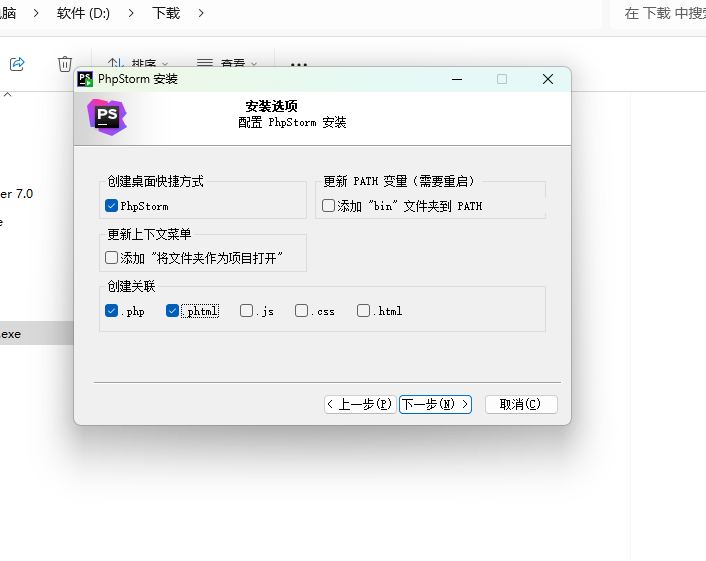Viewport: 706px width, 561px height.
Task: Click the Explorer item ending with "er 7.0"
Action: (17, 194)
